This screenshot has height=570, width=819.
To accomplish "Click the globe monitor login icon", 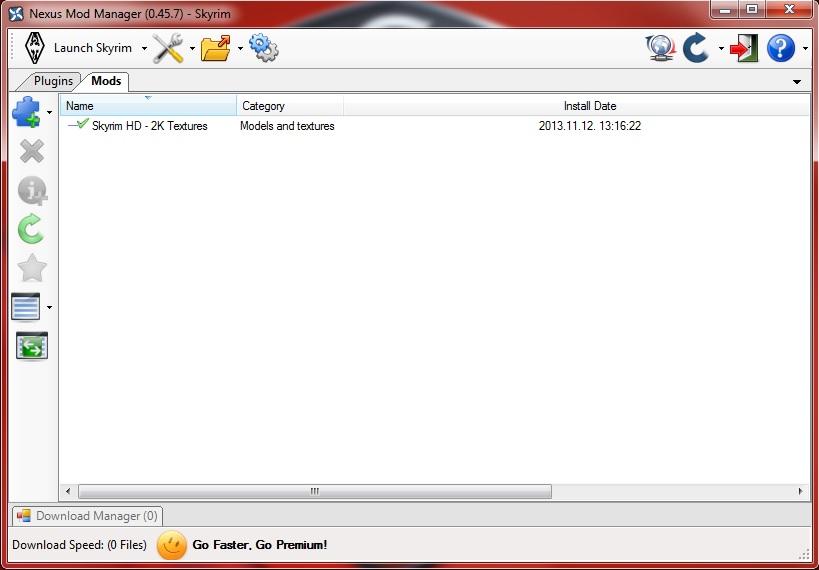I will 660,48.
